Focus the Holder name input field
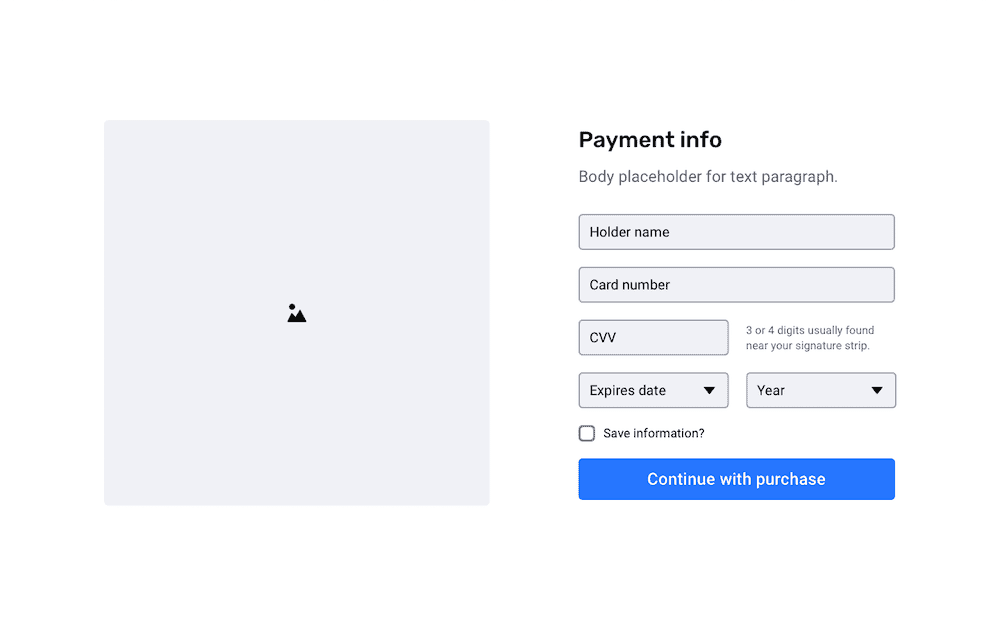This screenshot has width=1000, height=625. click(737, 232)
